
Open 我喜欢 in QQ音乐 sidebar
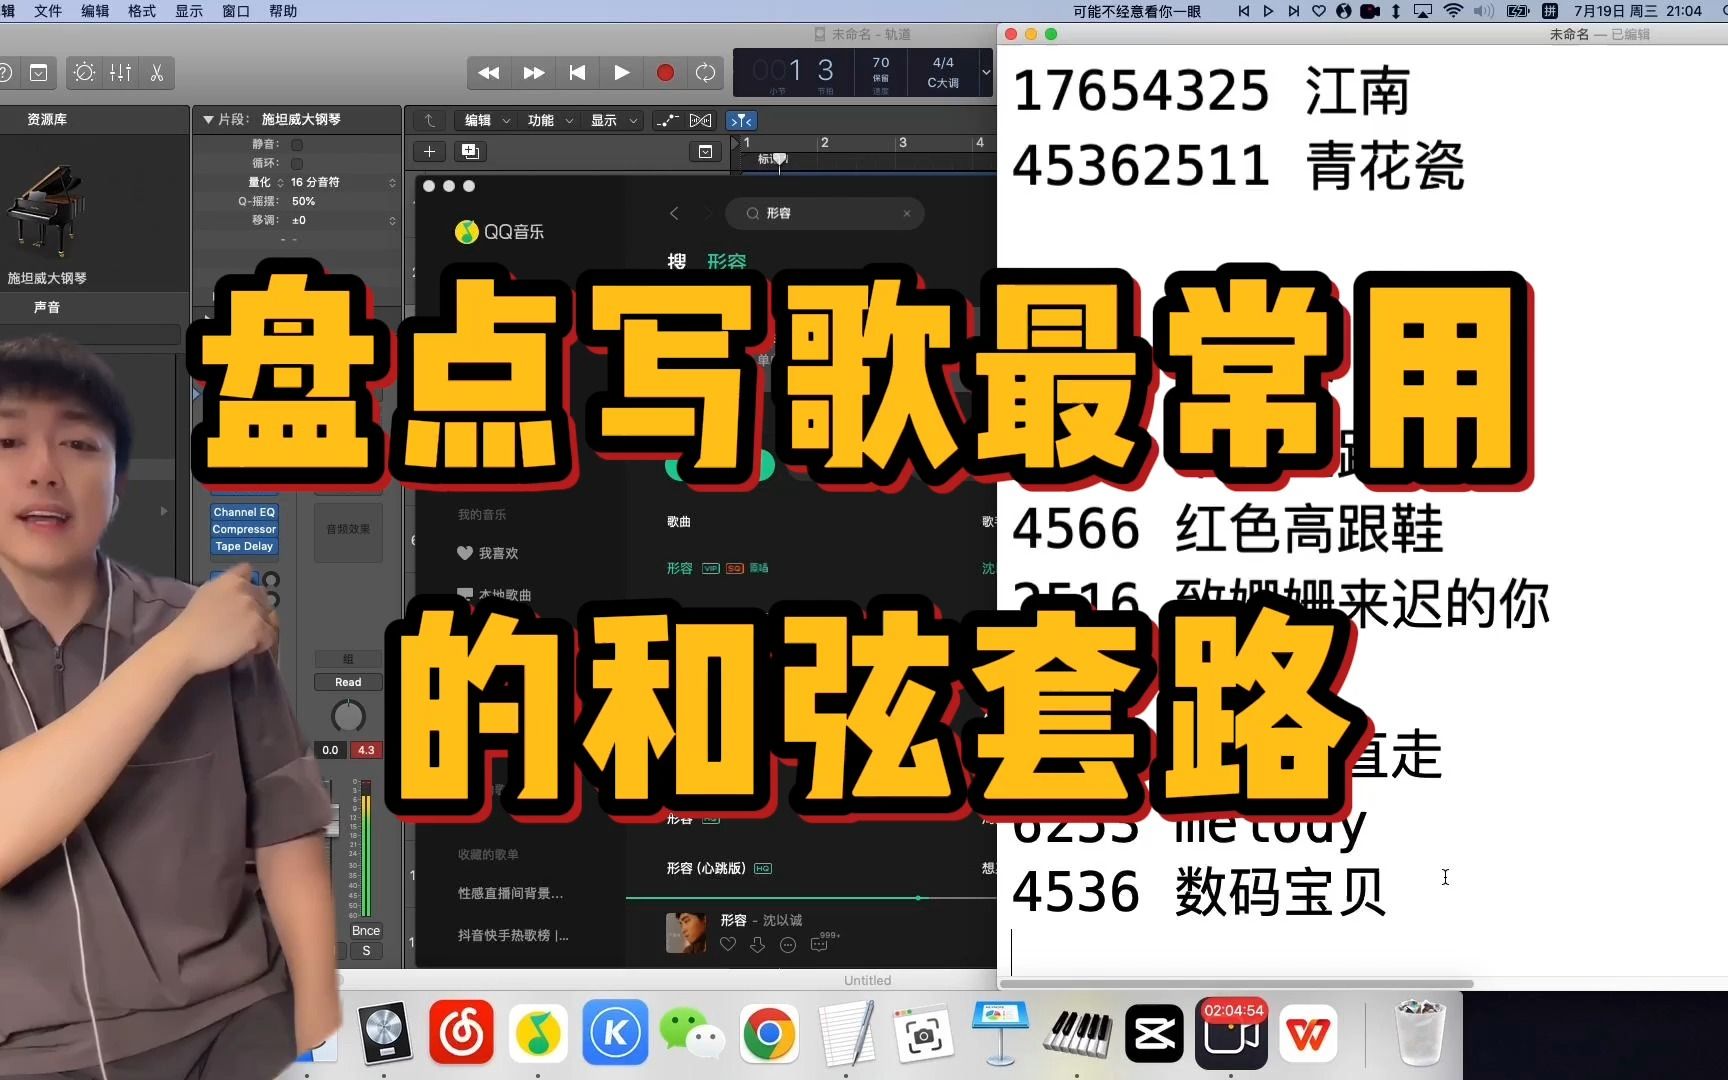pos(488,553)
